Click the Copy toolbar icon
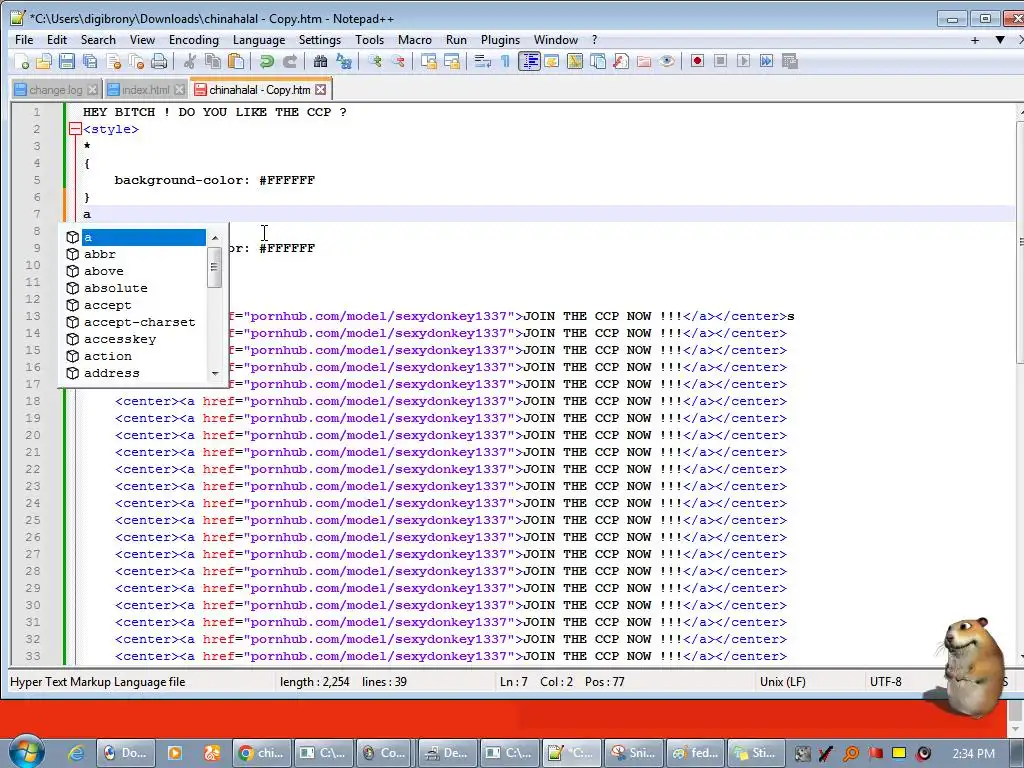The image size is (1024, 768). pyautogui.click(x=213, y=61)
